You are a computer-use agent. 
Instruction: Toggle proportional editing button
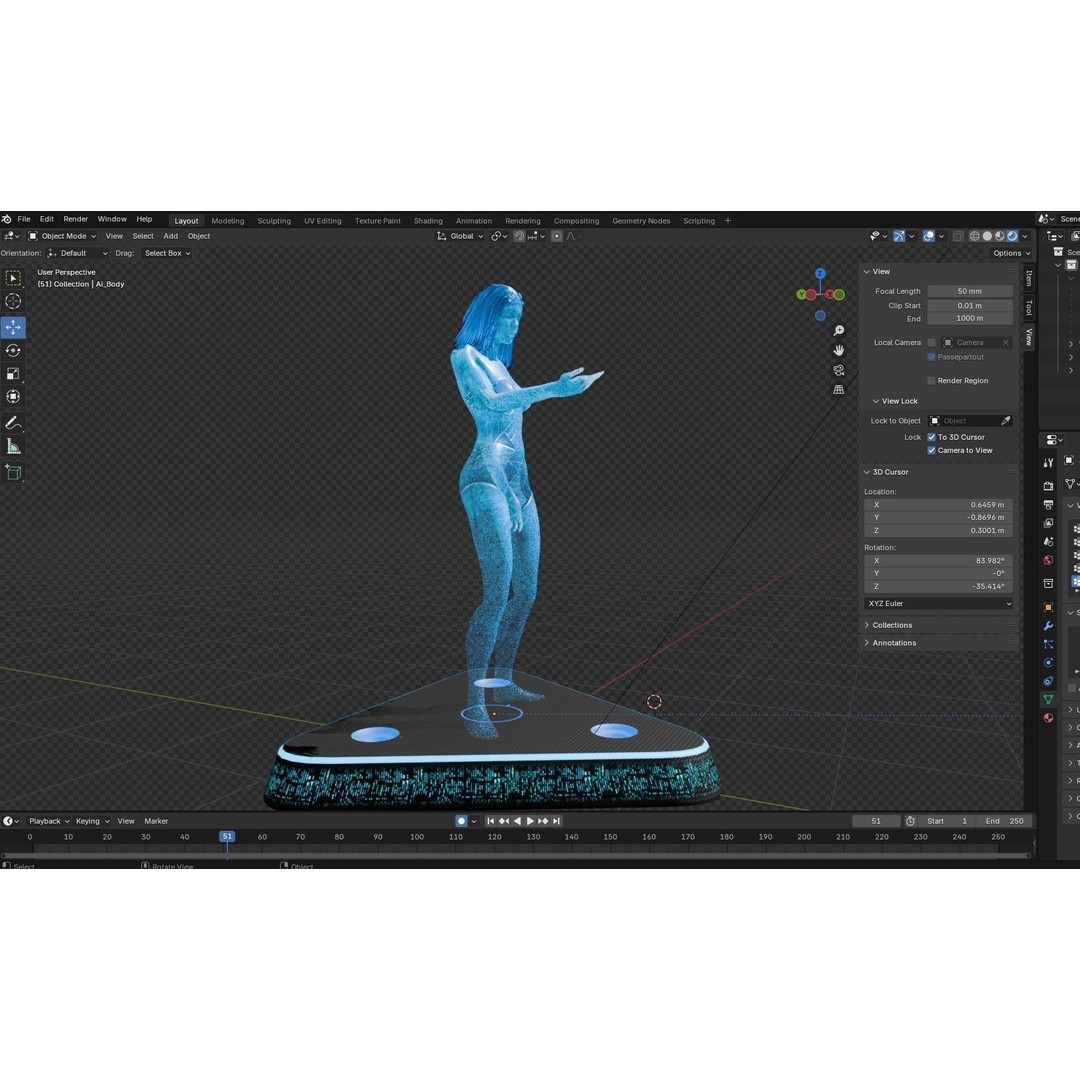(x=557, y=236)
